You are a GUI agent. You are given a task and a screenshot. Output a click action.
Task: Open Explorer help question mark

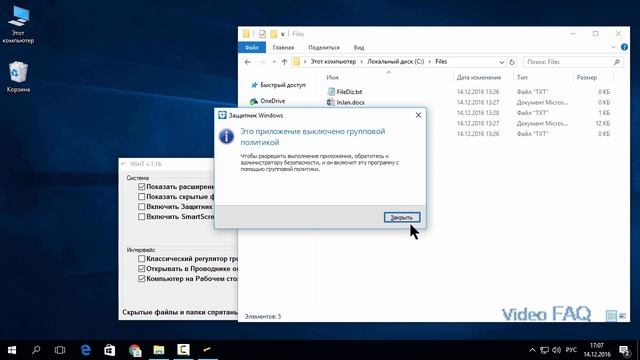pyautogui.click(x=624, y=47)
